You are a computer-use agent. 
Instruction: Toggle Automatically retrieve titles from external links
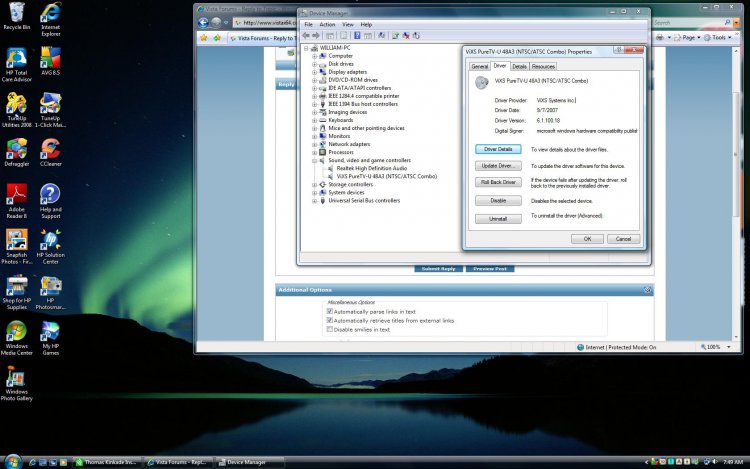(330, 320)
